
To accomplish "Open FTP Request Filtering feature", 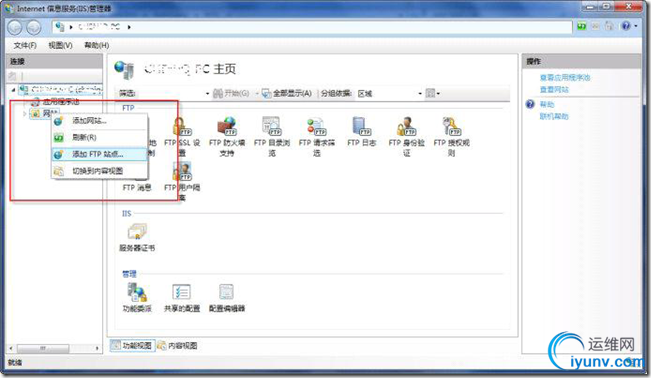I will tap(316, 136).
